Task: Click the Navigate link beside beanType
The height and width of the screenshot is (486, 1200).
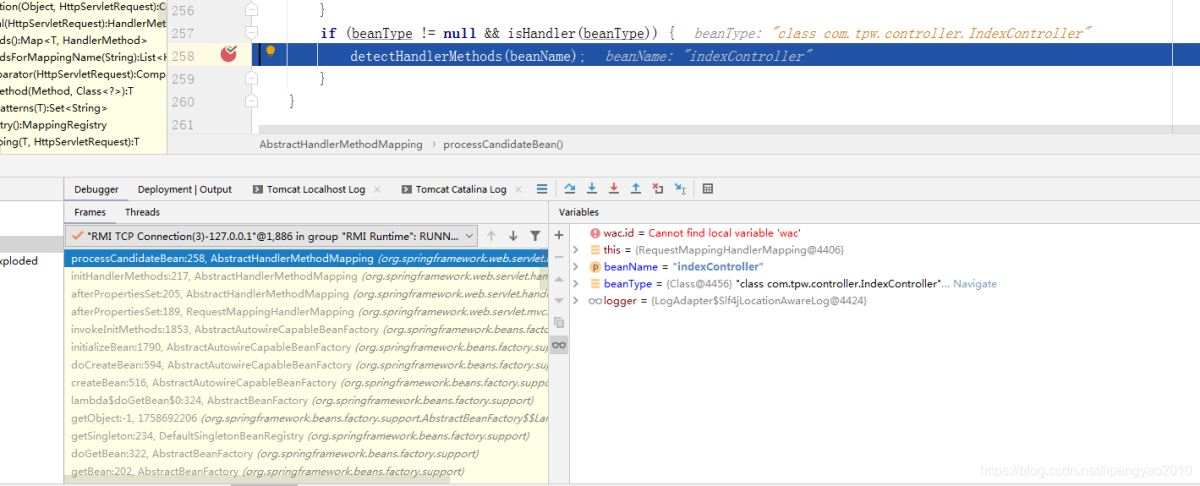Action: pos(974,284)
